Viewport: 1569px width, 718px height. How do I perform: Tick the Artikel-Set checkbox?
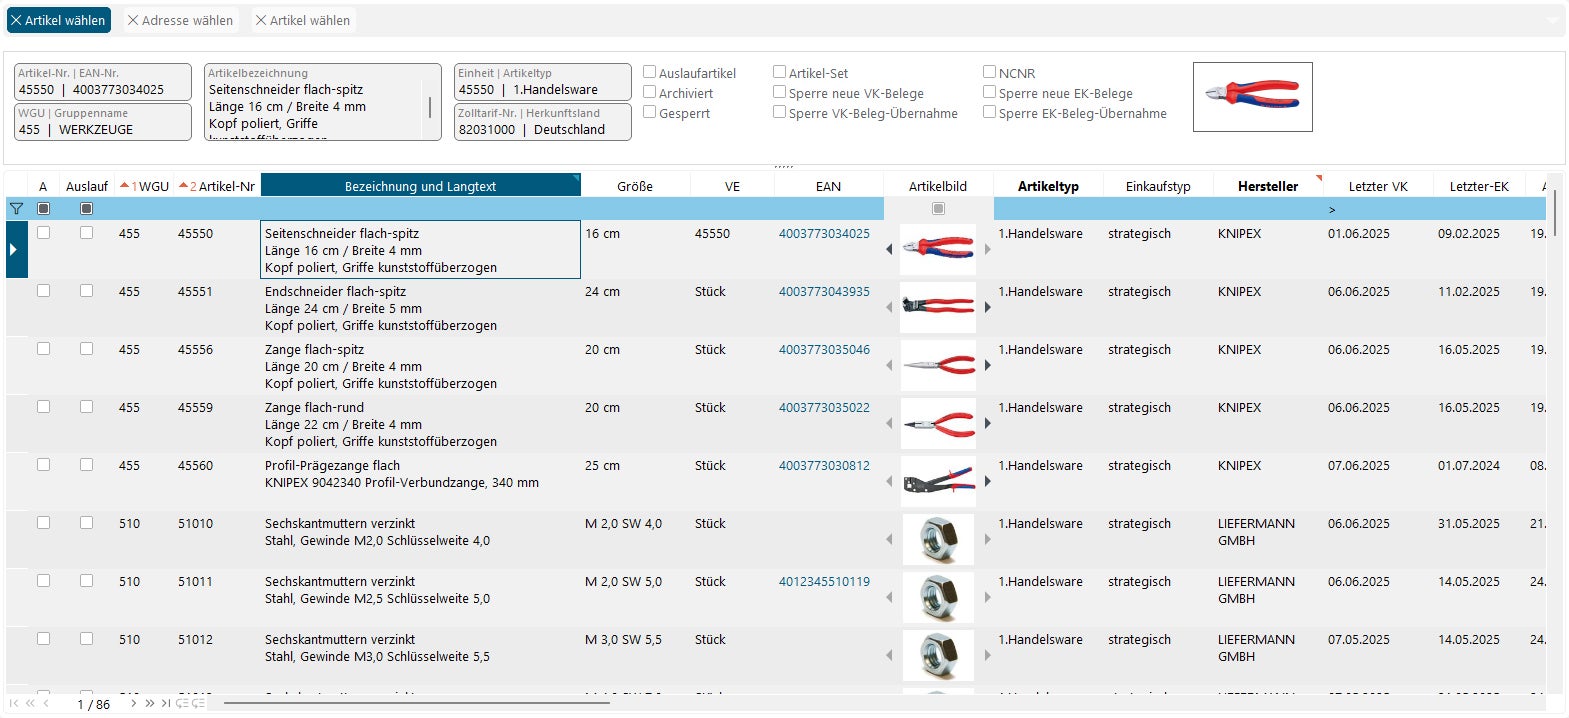click(780, 72)
